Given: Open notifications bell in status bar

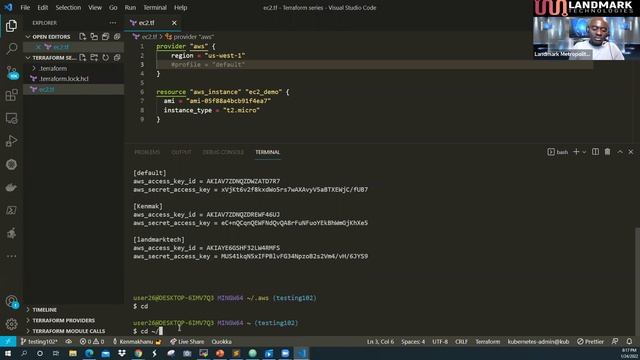Looking at the screenshot, I should click(x=629, y=342).
